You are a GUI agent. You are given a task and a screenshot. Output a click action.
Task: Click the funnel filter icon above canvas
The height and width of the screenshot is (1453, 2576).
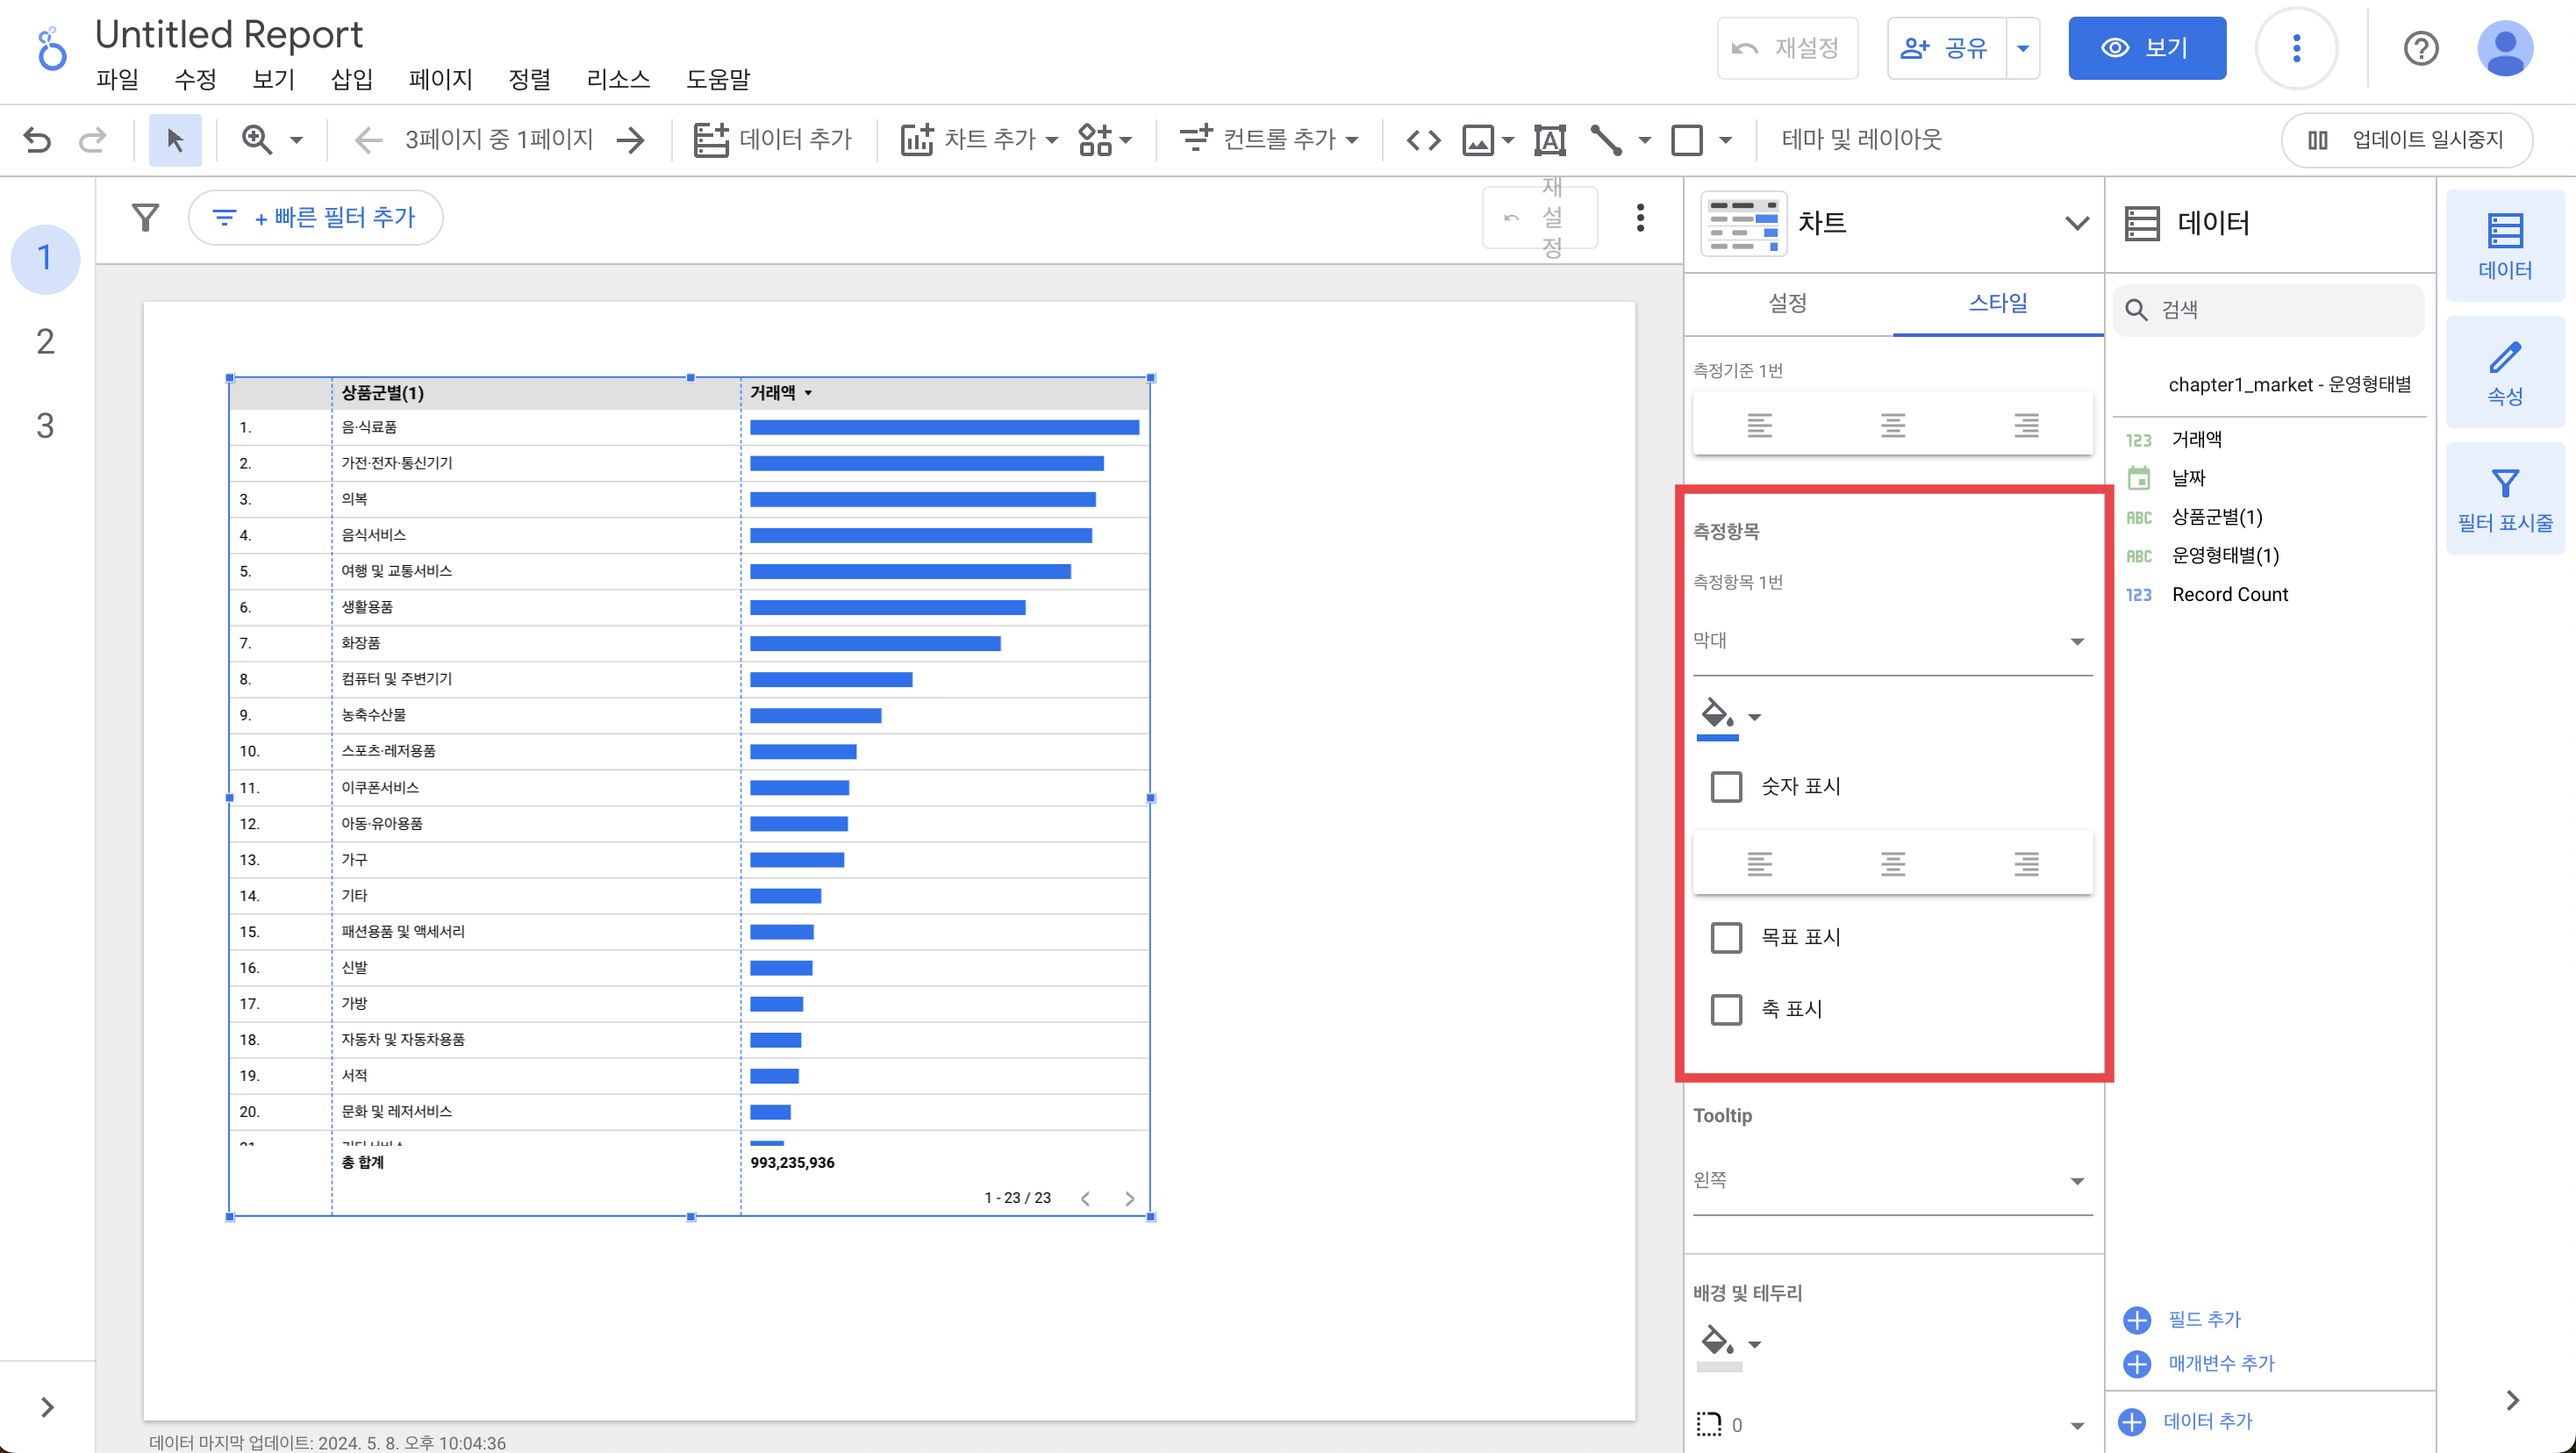coord(146,217)
